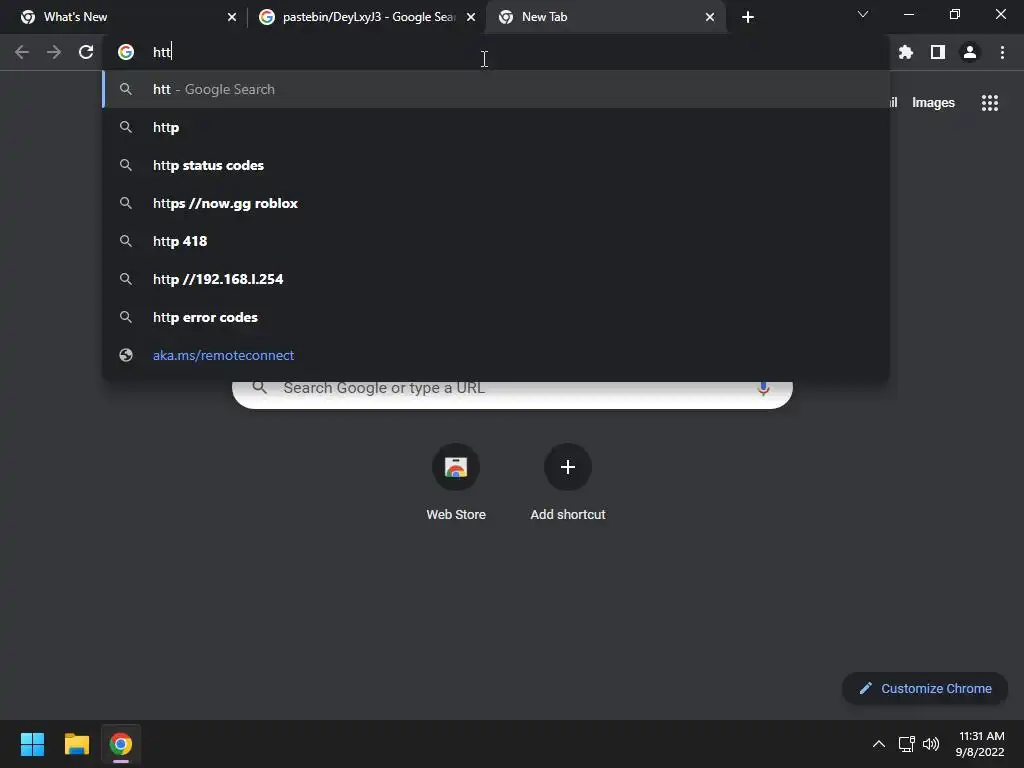Click the Chrome taskbar icon
This screenshot has height=768, width=1024.
(121, 744)
